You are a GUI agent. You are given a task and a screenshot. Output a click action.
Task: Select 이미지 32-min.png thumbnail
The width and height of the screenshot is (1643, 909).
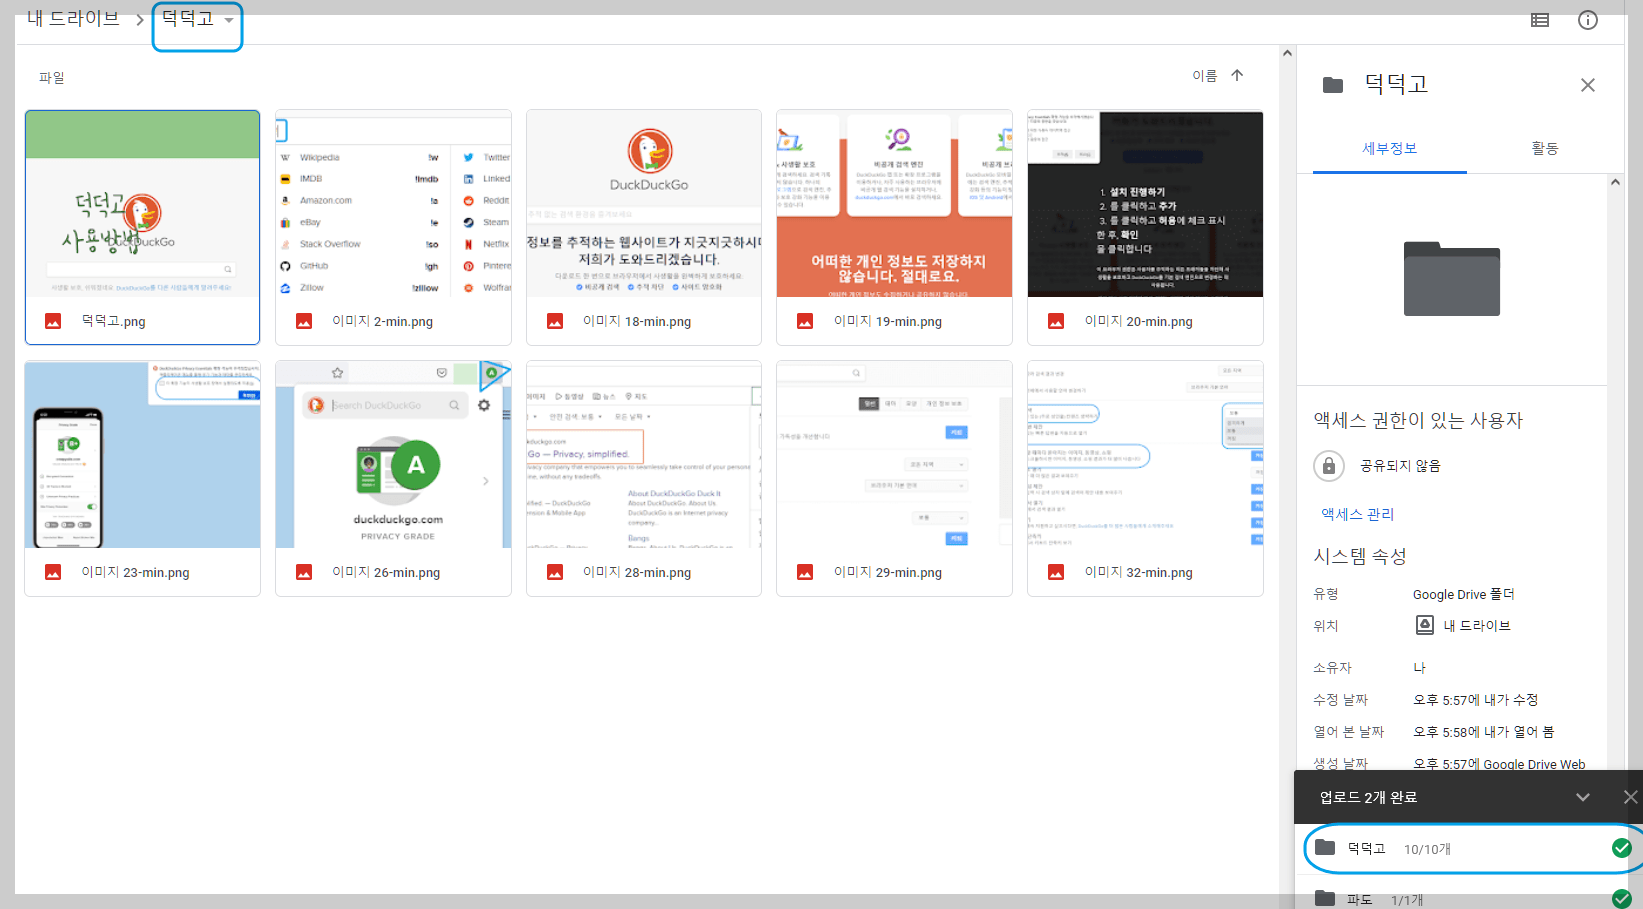1145,455
